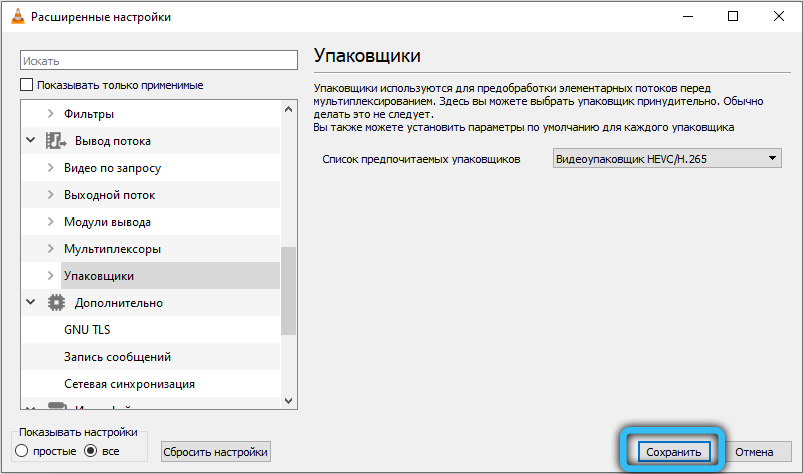Select Видео по запросу item
This screenshot has width=803, height=474.
(x=112, y=168)
